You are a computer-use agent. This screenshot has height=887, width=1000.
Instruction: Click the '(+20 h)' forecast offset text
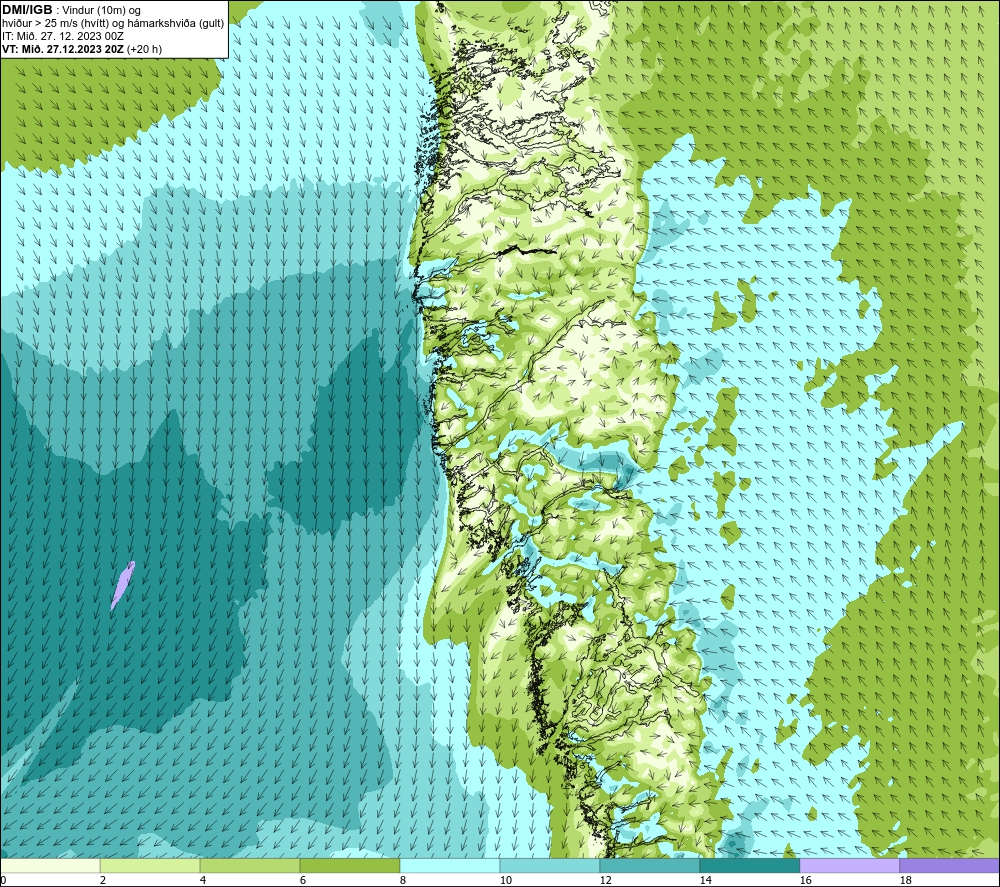144,49
